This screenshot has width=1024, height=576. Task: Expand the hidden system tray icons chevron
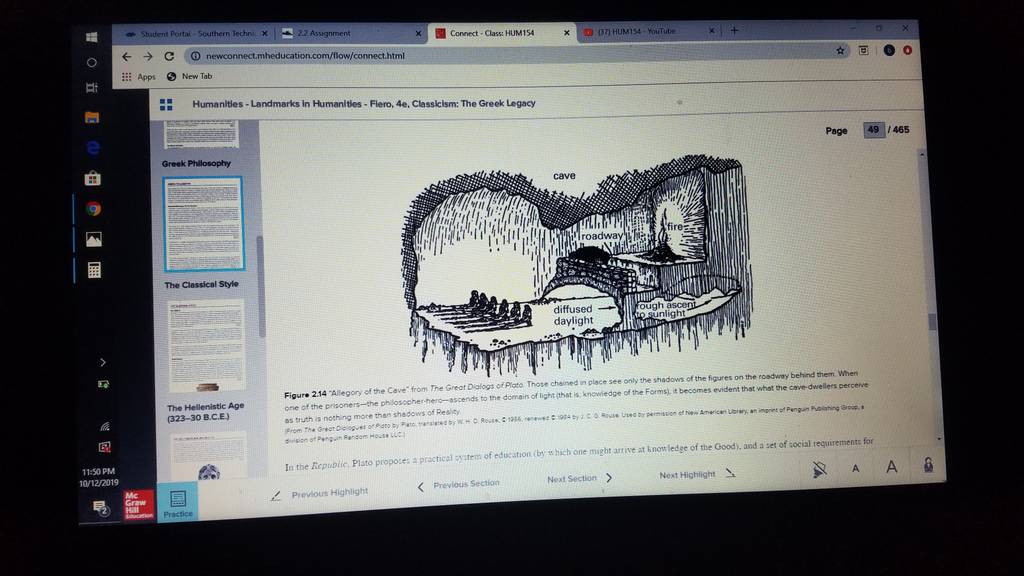[x=103, y=362]
